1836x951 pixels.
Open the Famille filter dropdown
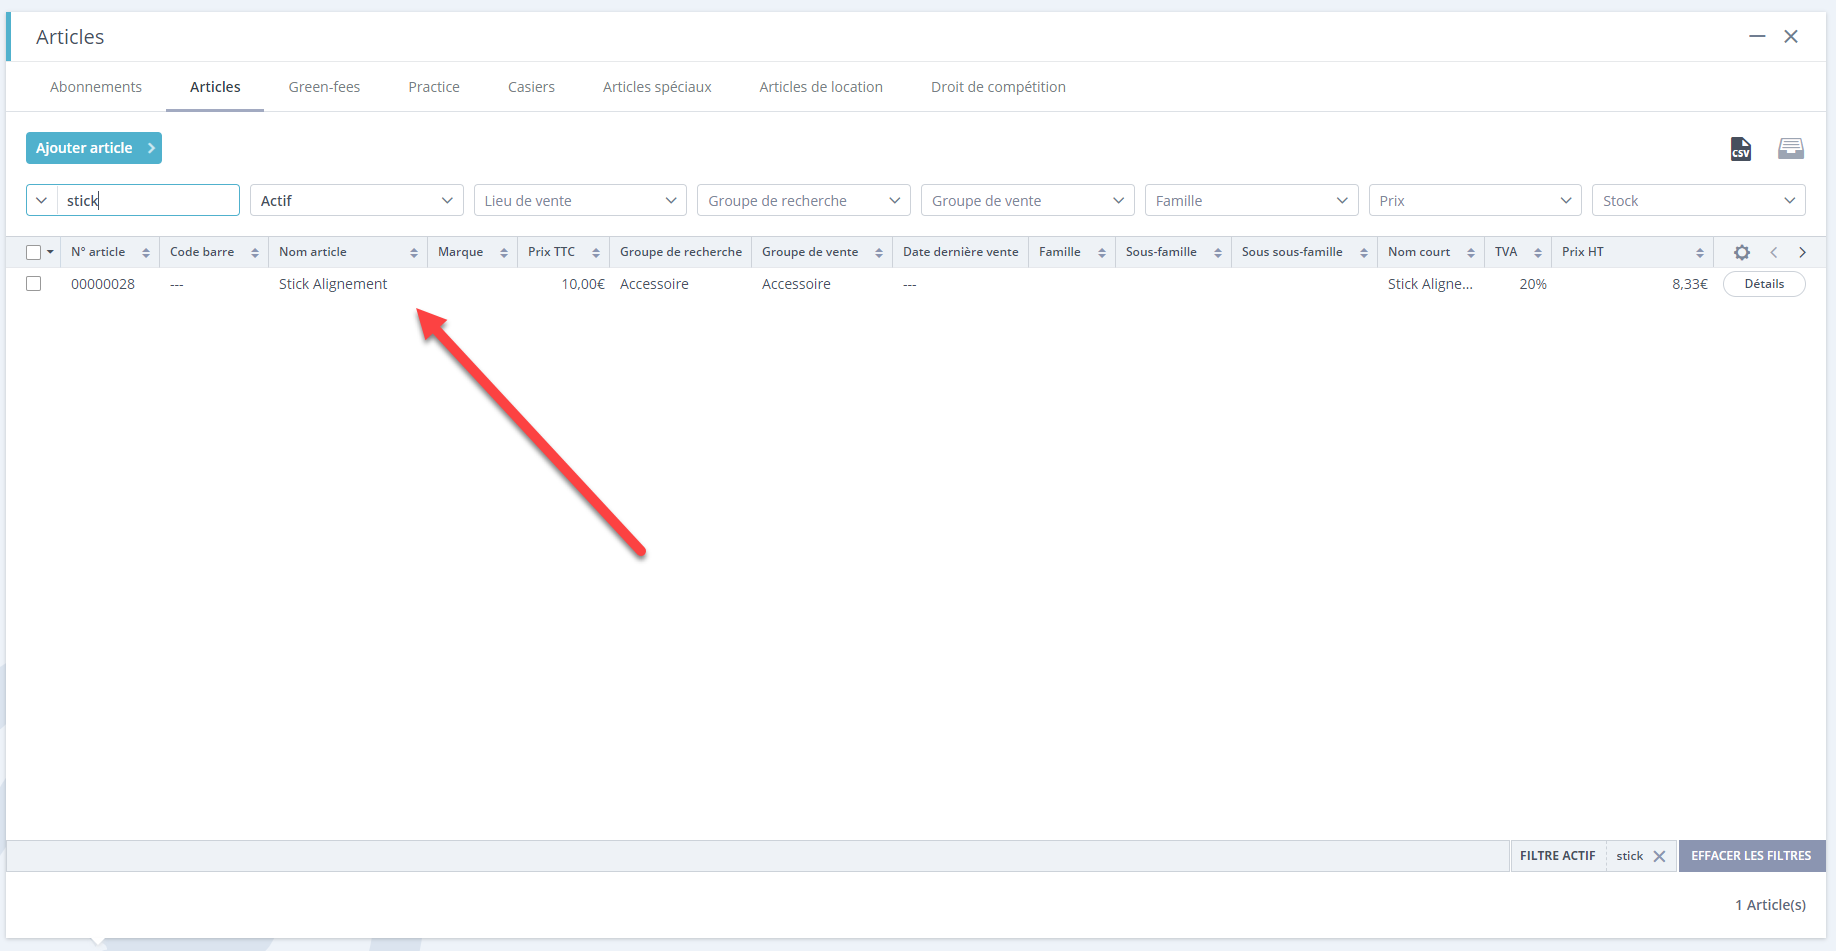point(1252,200)
